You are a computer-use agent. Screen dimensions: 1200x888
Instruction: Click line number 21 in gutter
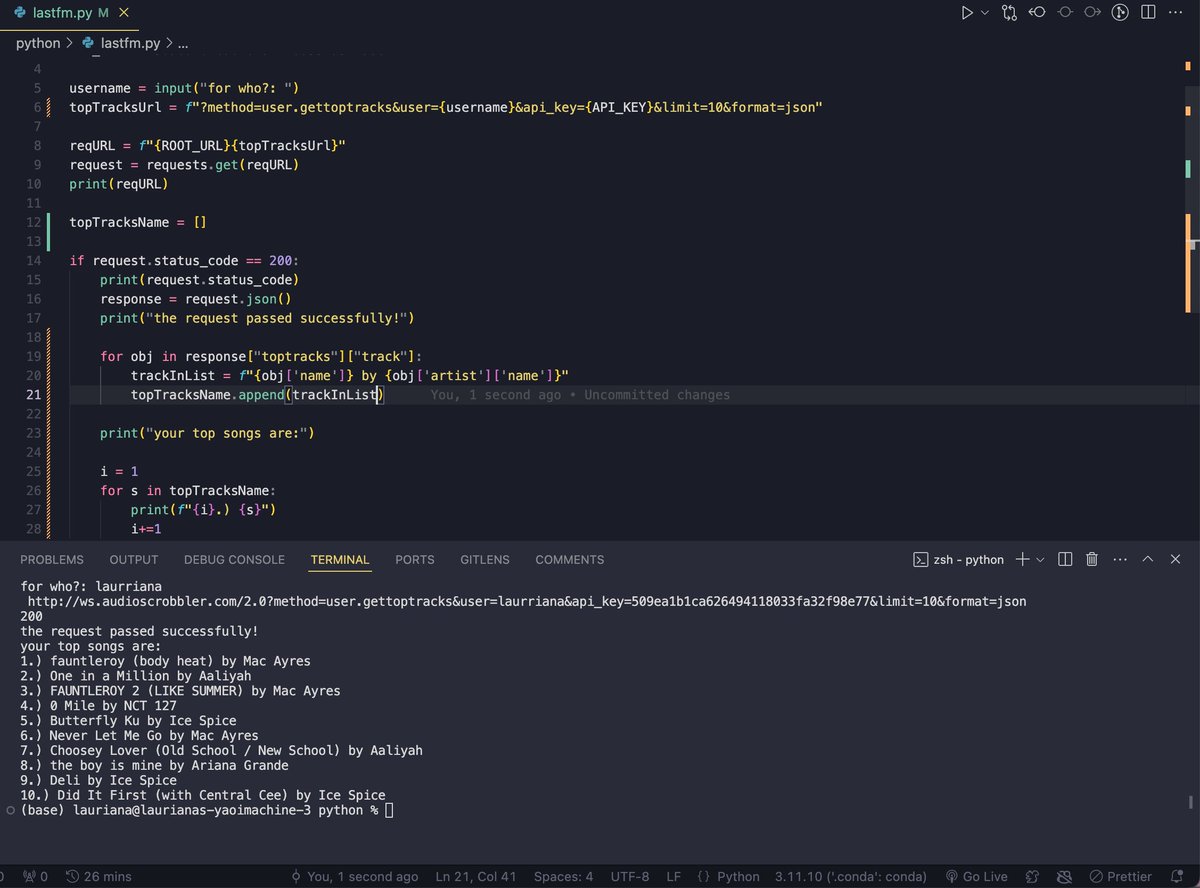coord(33,394)
